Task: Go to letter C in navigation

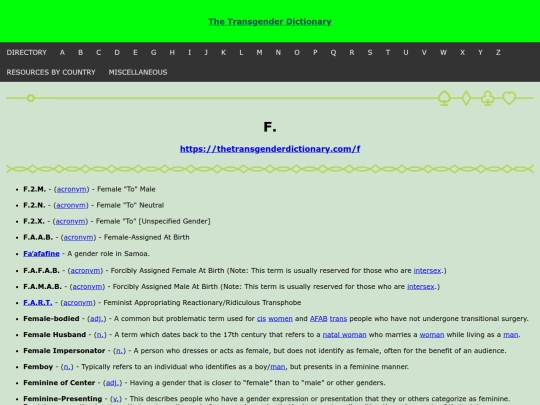Action: tap(98, 52)
